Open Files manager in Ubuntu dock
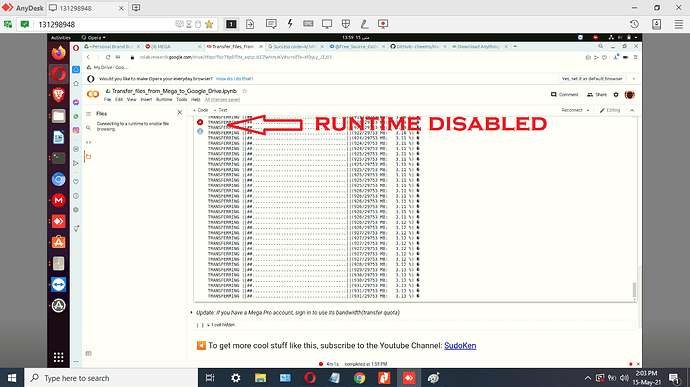 click(59, 116)
